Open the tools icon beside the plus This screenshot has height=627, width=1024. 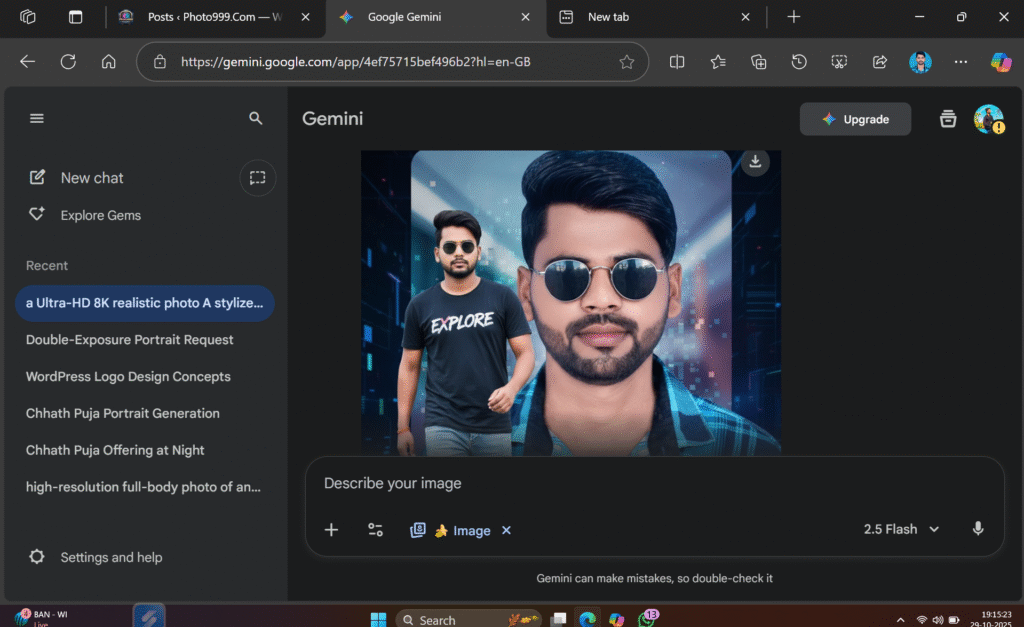pos(375,530)
